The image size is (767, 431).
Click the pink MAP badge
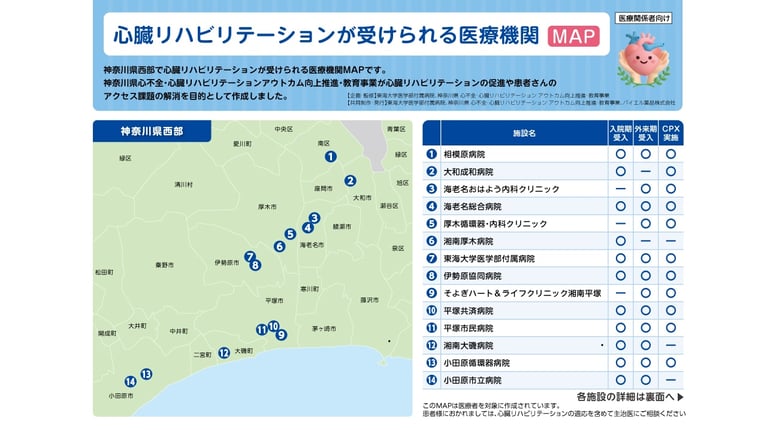point(573,36)
